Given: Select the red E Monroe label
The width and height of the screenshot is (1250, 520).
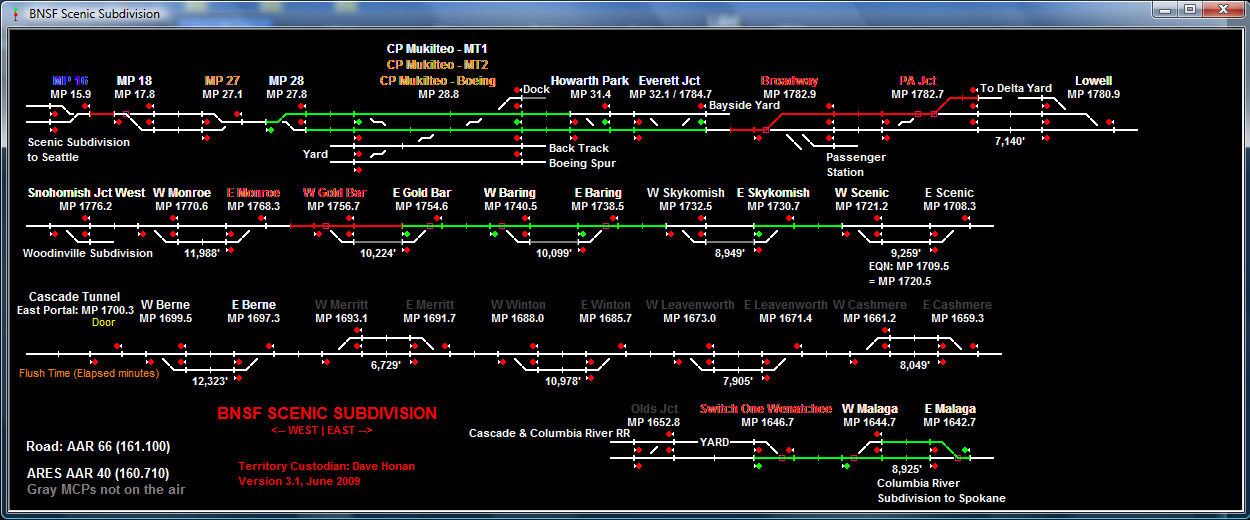Looking at the screenshot, I should pyautogui.click(x=254, y=193).
